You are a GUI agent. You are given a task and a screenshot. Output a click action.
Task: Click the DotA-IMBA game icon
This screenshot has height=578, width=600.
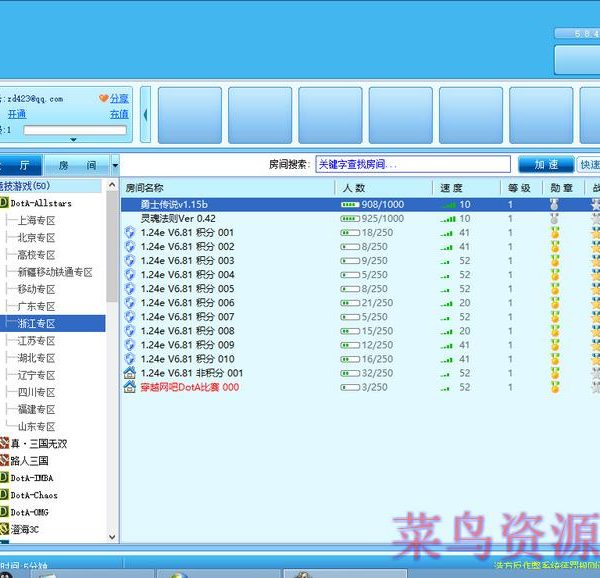5,478
